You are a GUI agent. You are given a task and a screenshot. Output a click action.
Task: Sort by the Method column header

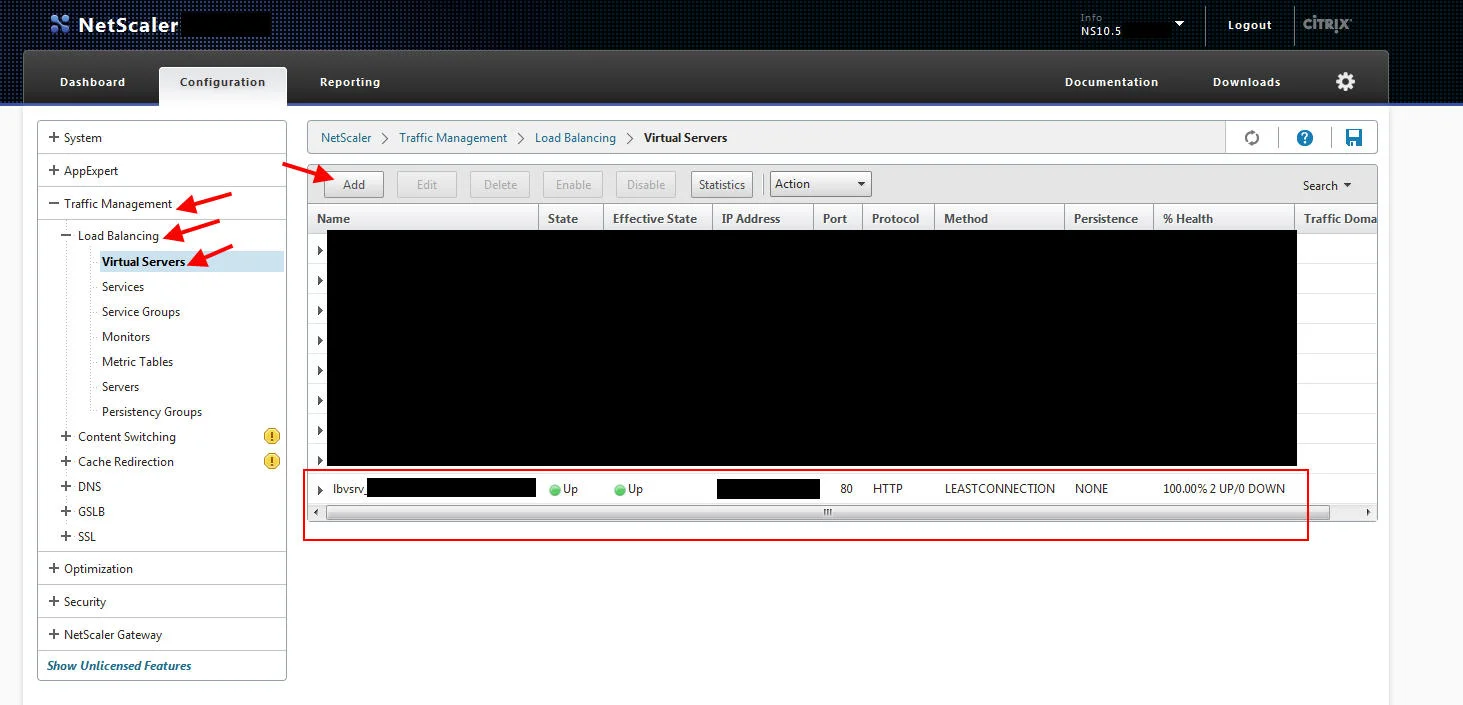(1000, 218)
